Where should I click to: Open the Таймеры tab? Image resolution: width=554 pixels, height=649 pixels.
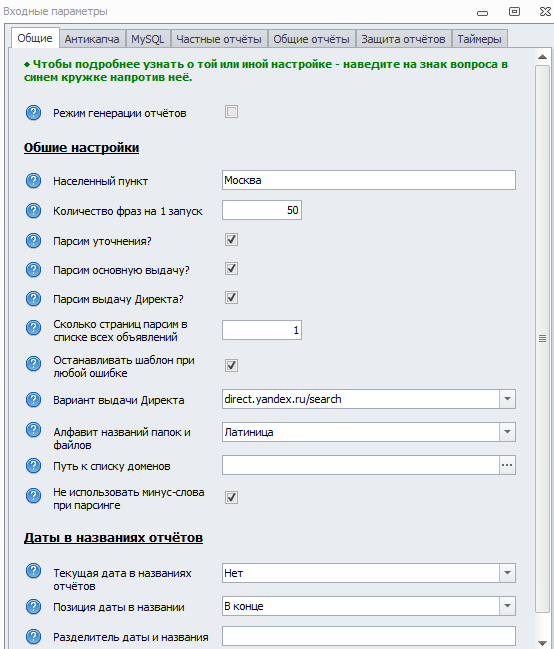coord(479,39)
